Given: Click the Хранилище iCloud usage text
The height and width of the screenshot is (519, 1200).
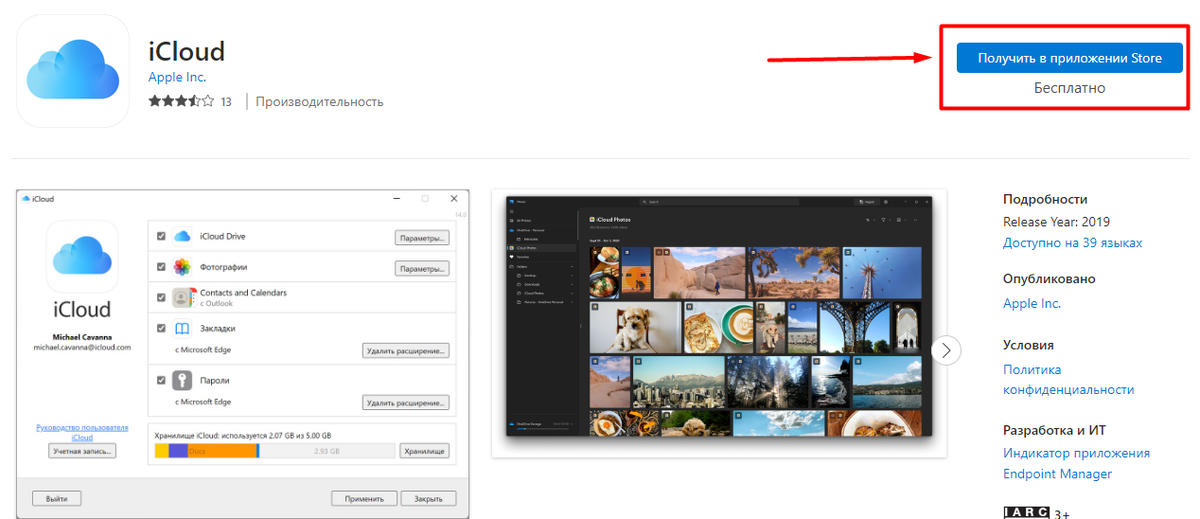Looking at the screenshot, I should 242,436.
